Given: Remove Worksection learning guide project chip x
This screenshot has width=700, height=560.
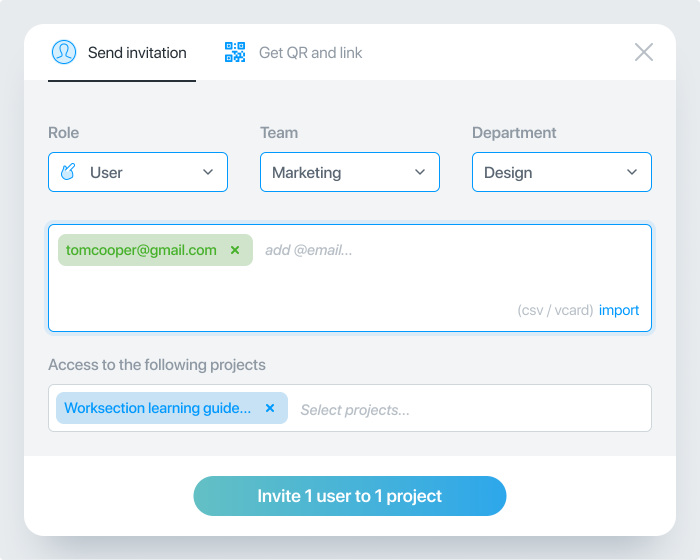Looking at the screenshot, I should tap(270, 408).
